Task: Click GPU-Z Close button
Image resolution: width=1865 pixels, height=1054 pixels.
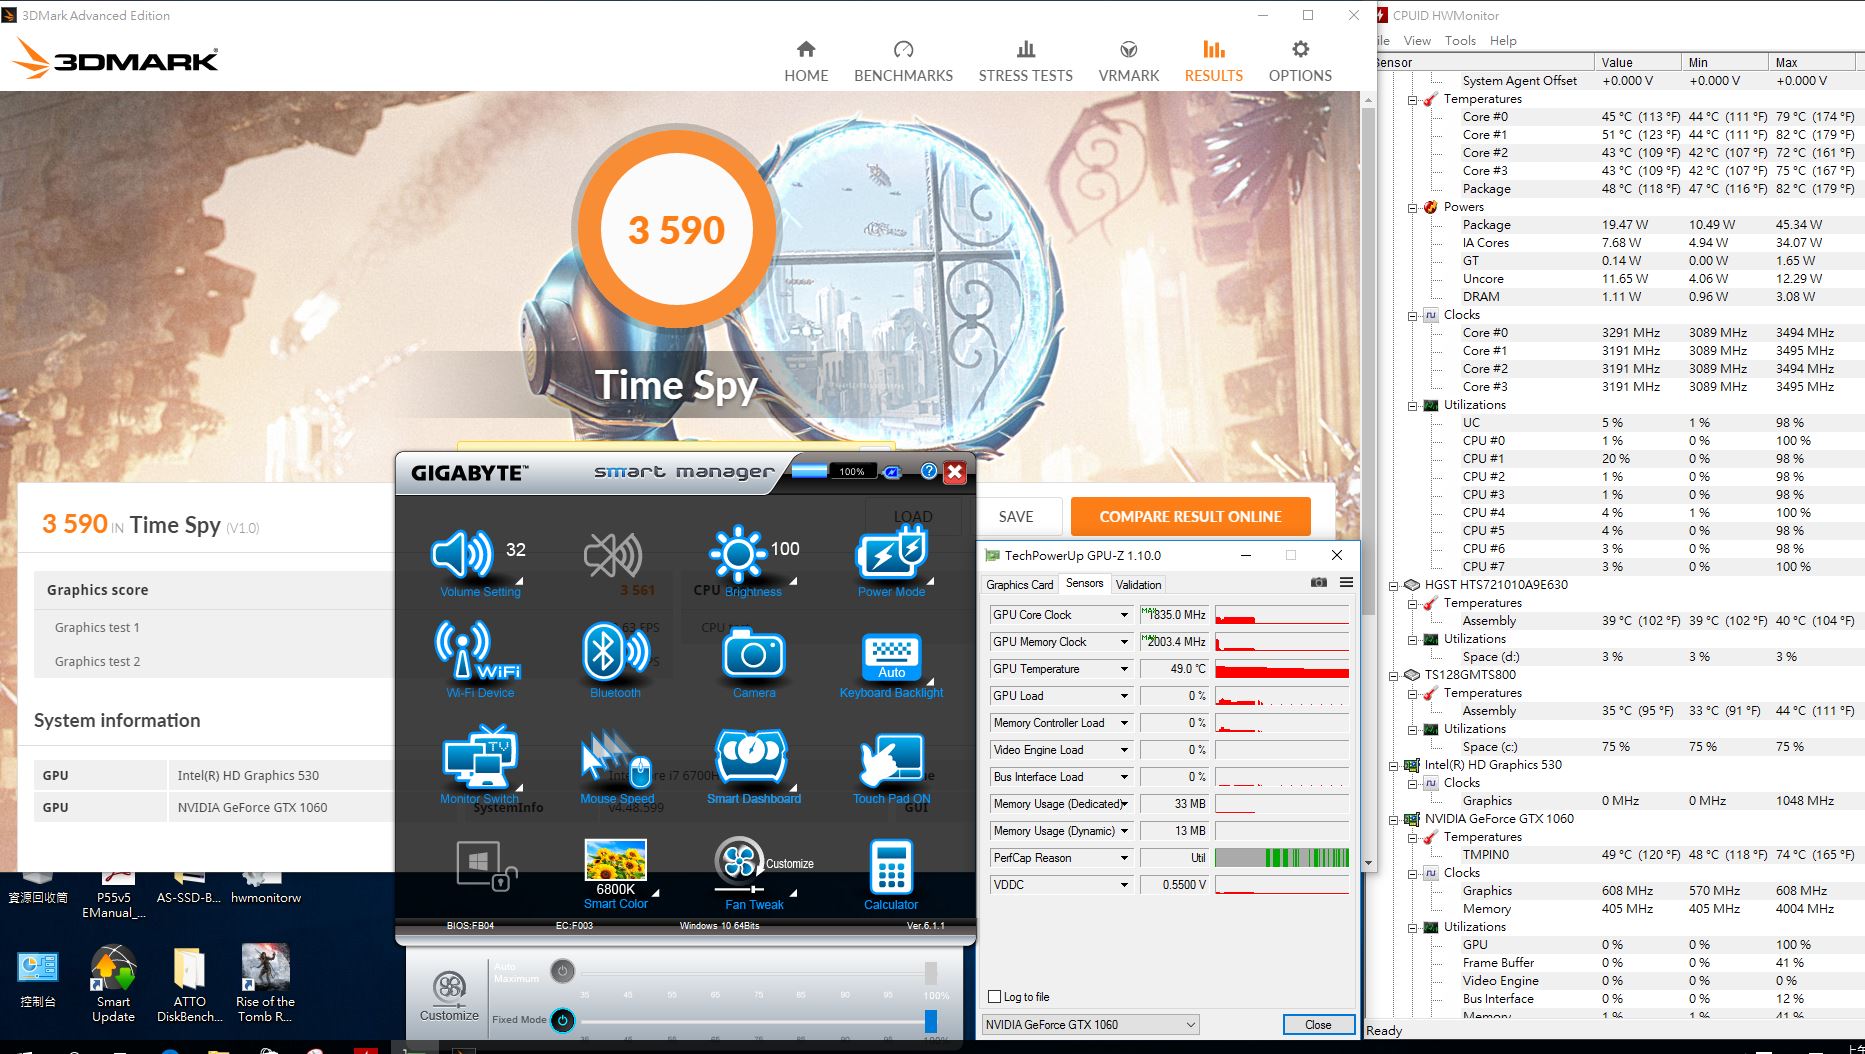Action: (1318, 1024)
